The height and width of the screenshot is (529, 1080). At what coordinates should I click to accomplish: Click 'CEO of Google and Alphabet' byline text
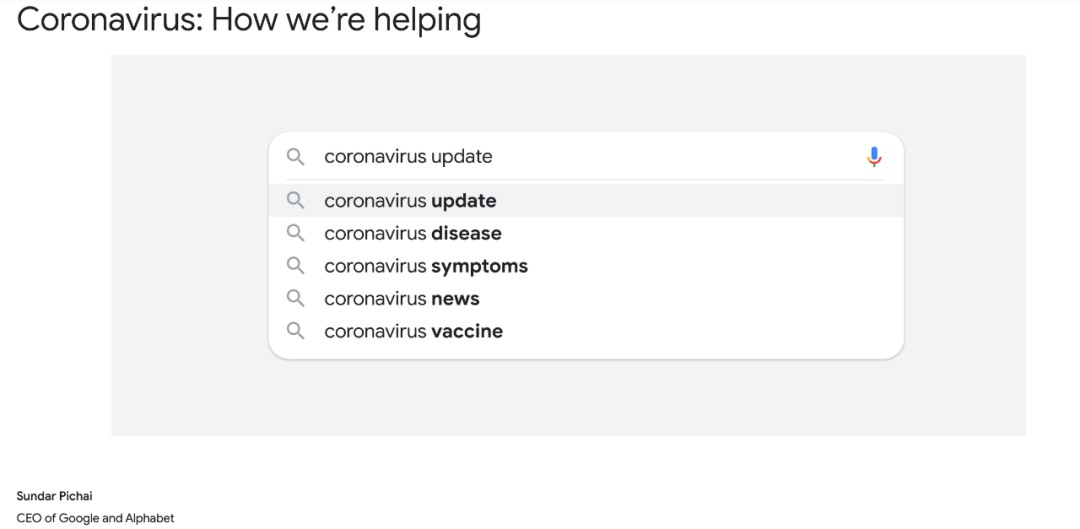(x=95, y=517)
